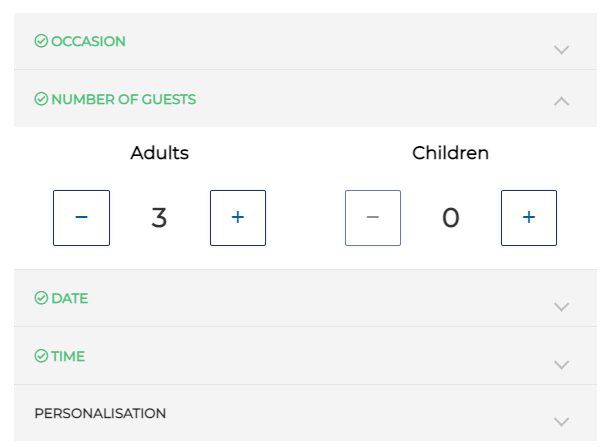Screen dimensions: 611x447
Task: Click the disabled Children minus button
Action: (373, 218)
